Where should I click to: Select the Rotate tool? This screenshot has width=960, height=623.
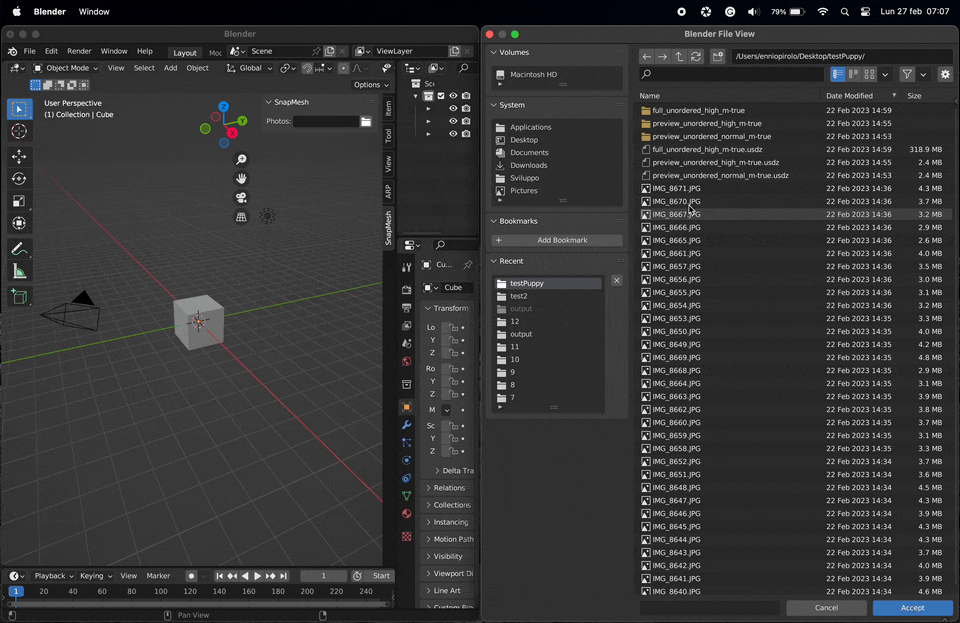pos(19,179)
